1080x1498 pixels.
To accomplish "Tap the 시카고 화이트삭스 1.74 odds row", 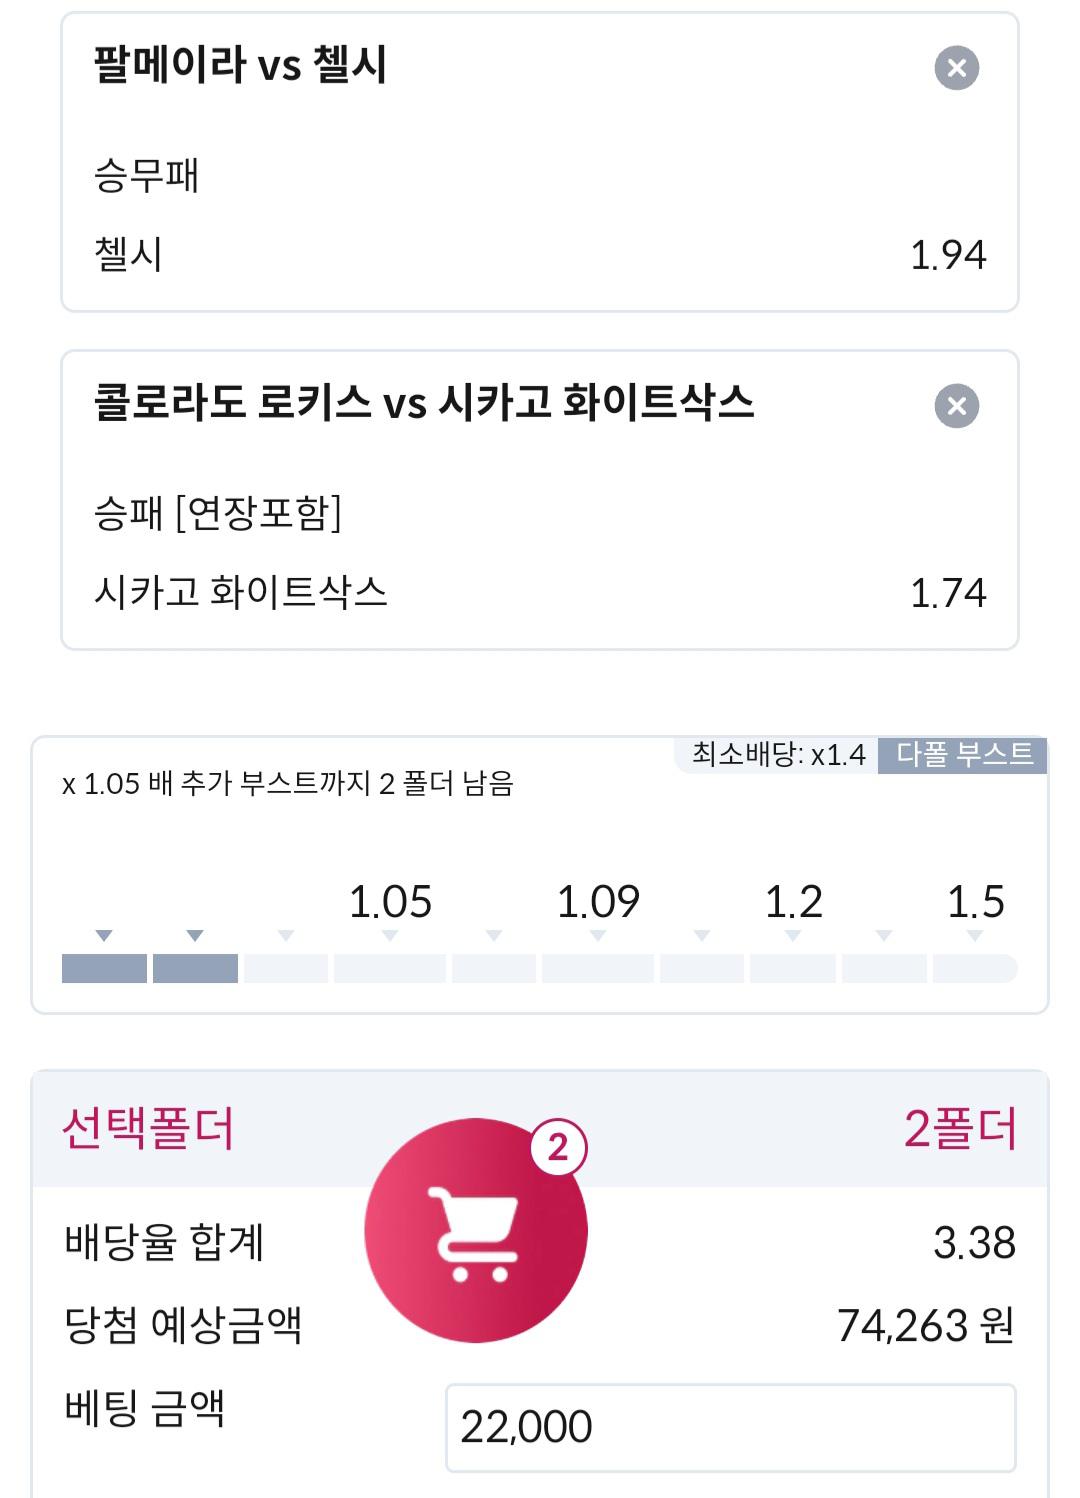I will (x=540, y=593).
